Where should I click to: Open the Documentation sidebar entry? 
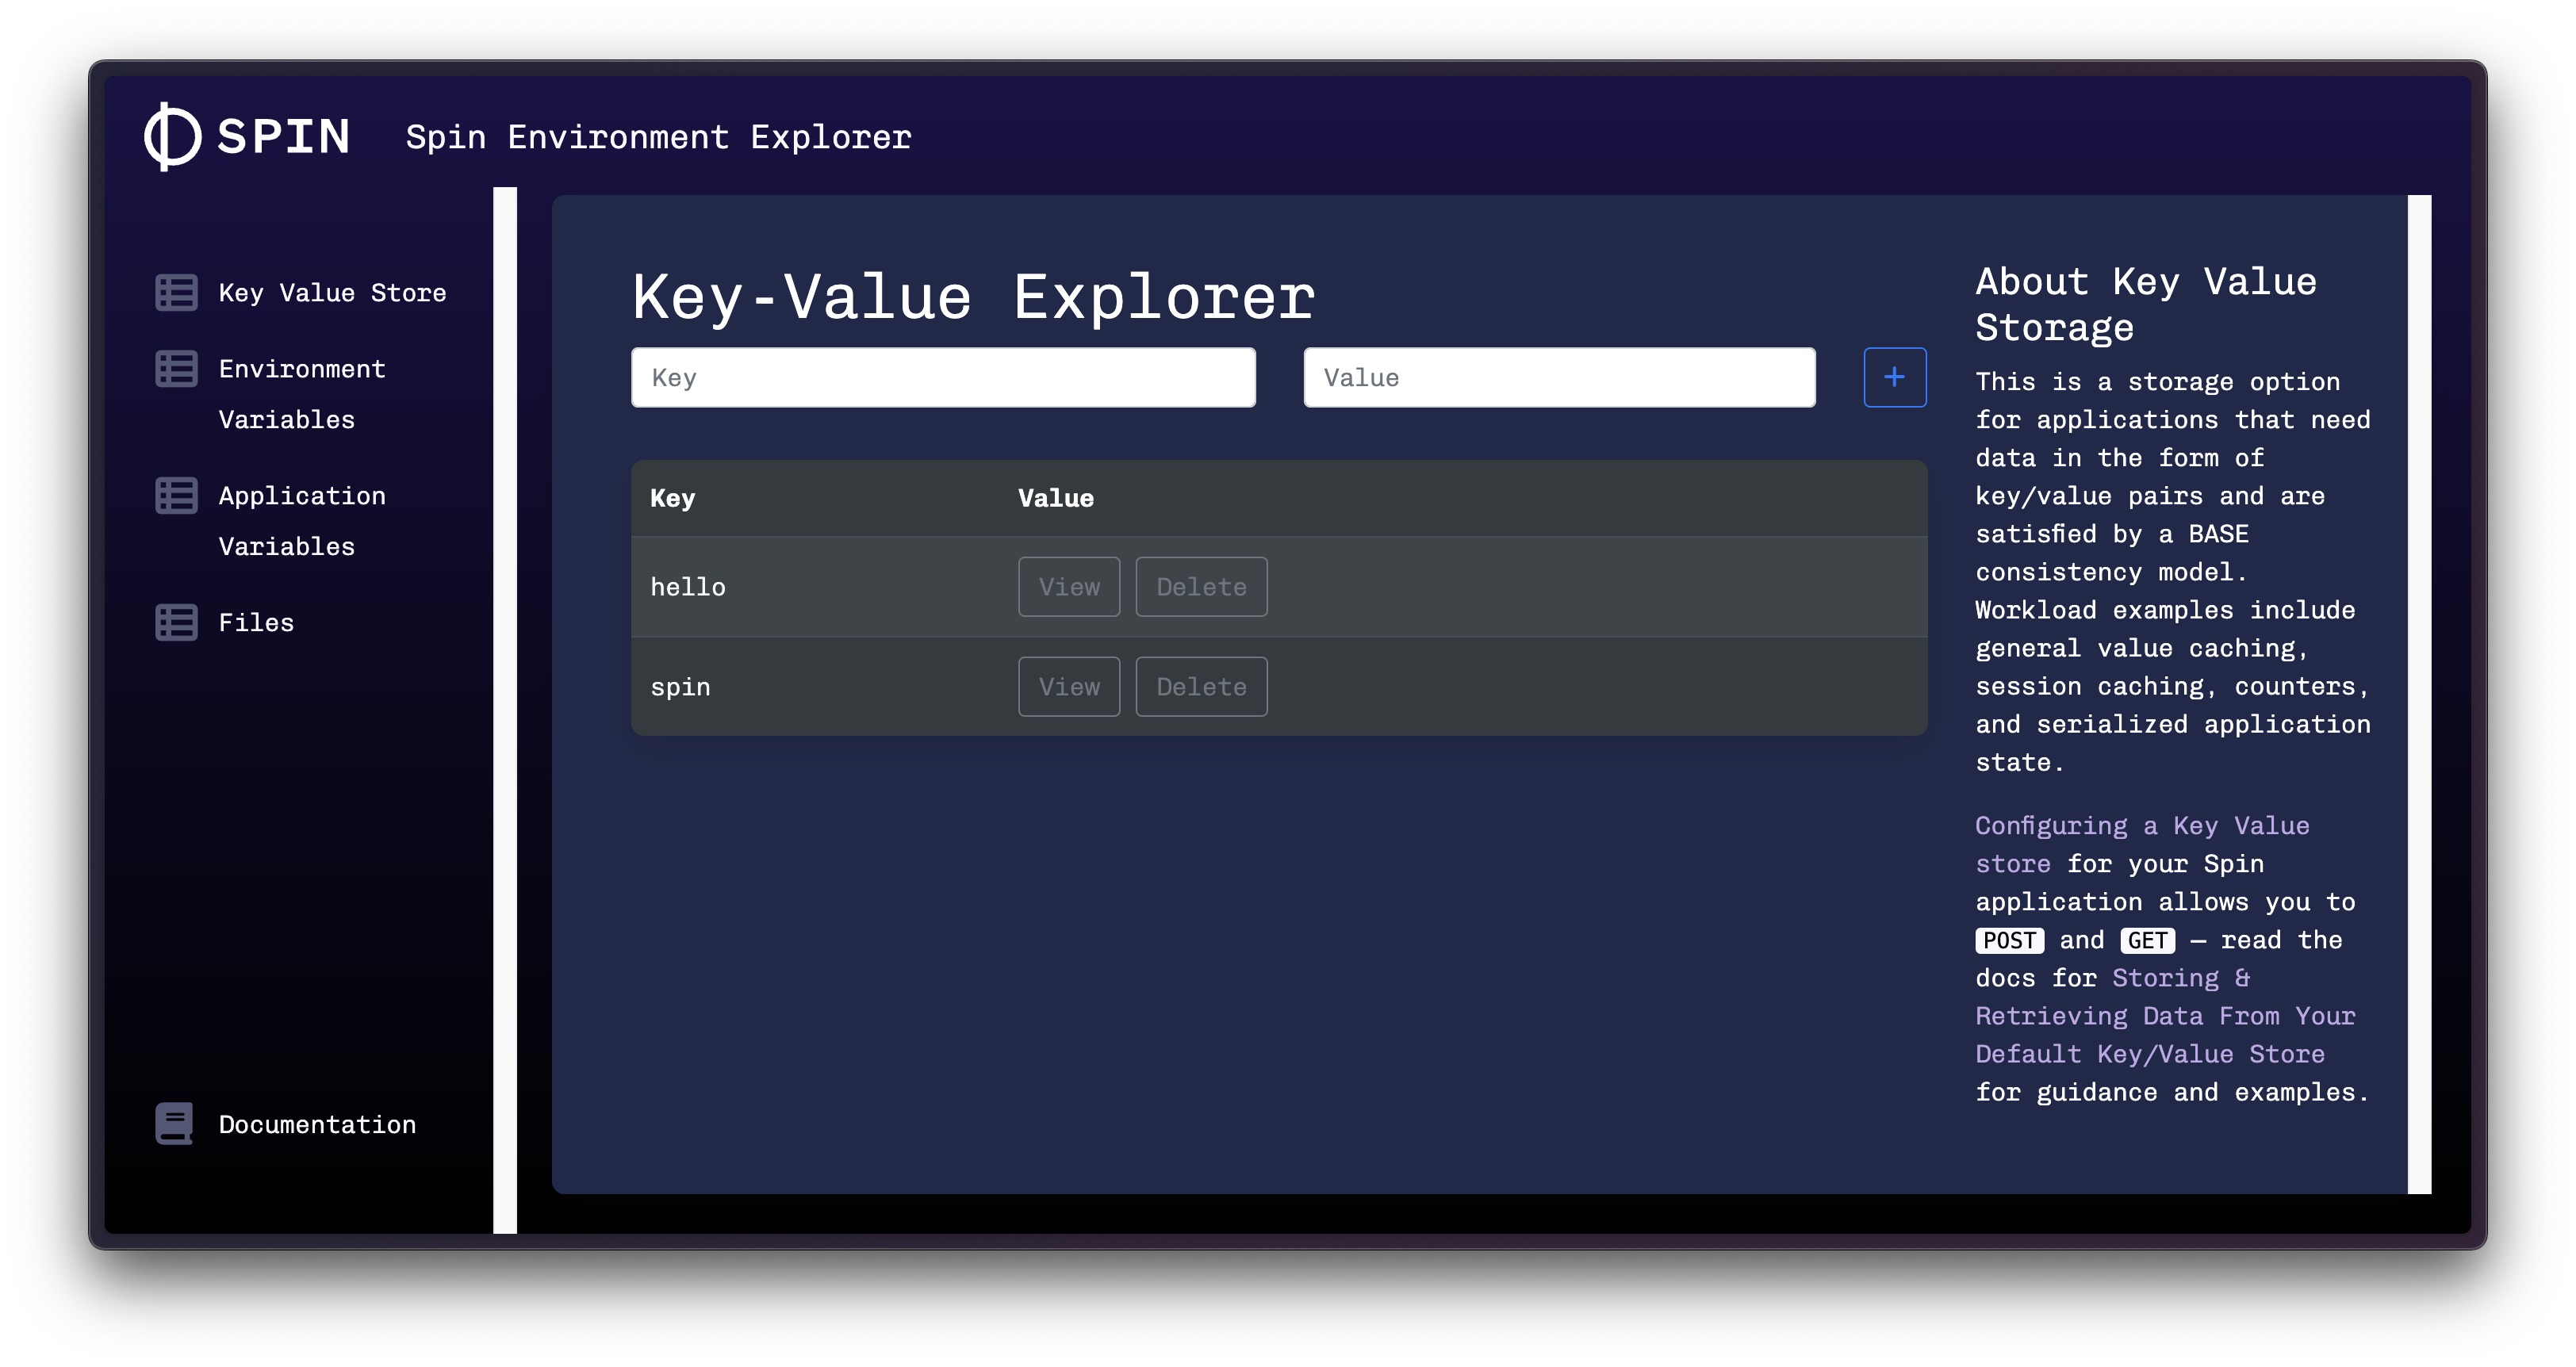pos(316,1124)
